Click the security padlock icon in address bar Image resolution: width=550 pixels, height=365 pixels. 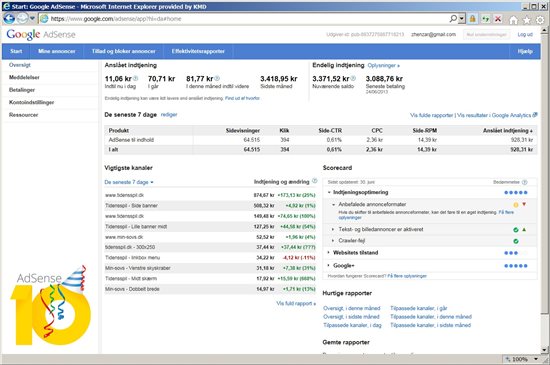coord(472,19)
